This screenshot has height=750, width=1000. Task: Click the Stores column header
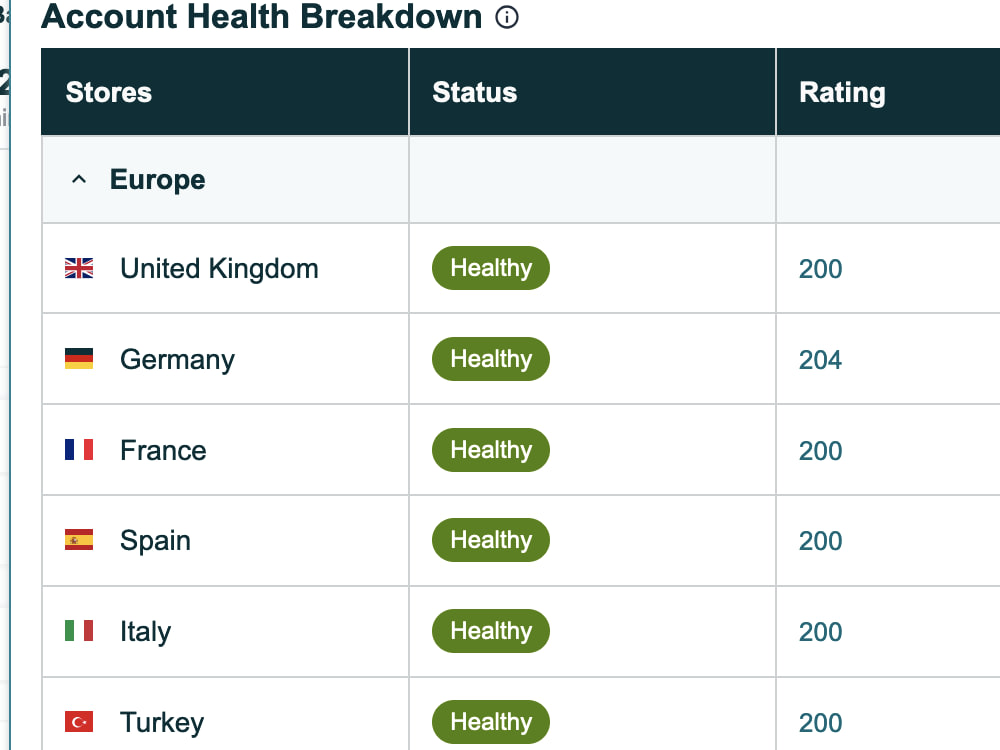point(224,92)
